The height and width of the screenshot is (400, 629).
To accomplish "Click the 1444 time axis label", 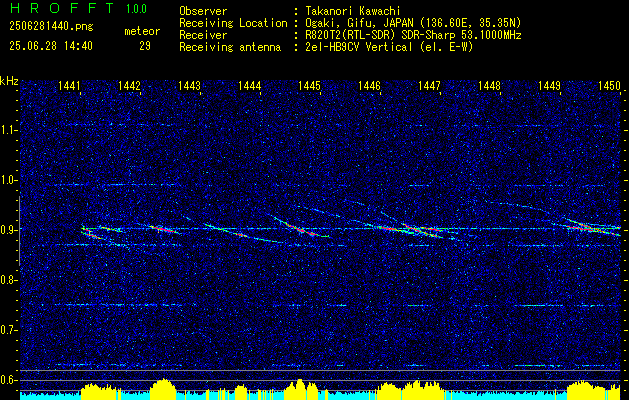I will click(250, 86).
